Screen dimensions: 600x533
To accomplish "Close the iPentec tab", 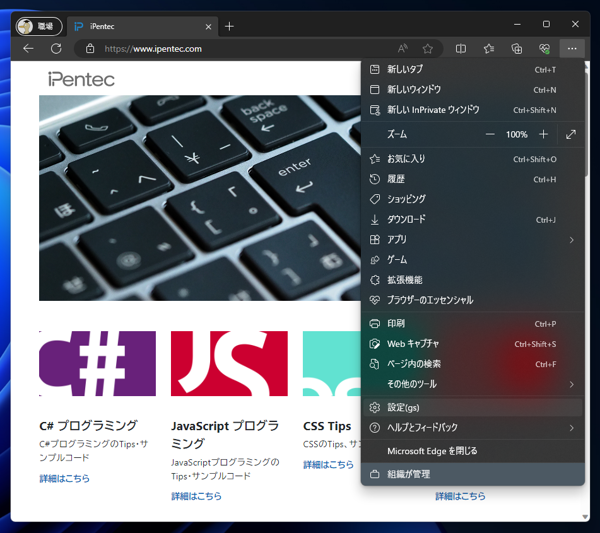I will tap(208, 27).
